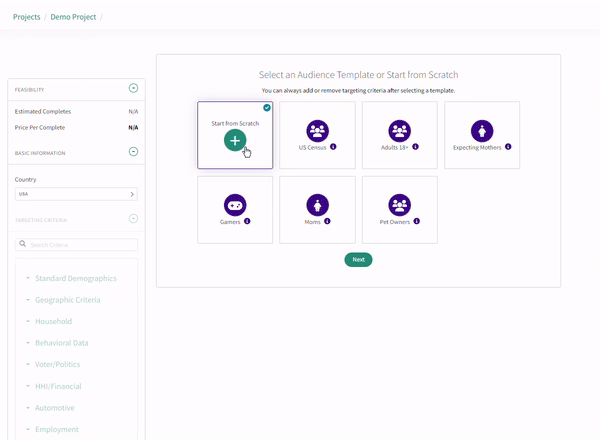
Task: Open the Country USA dropdown
Action: (76, 194)
